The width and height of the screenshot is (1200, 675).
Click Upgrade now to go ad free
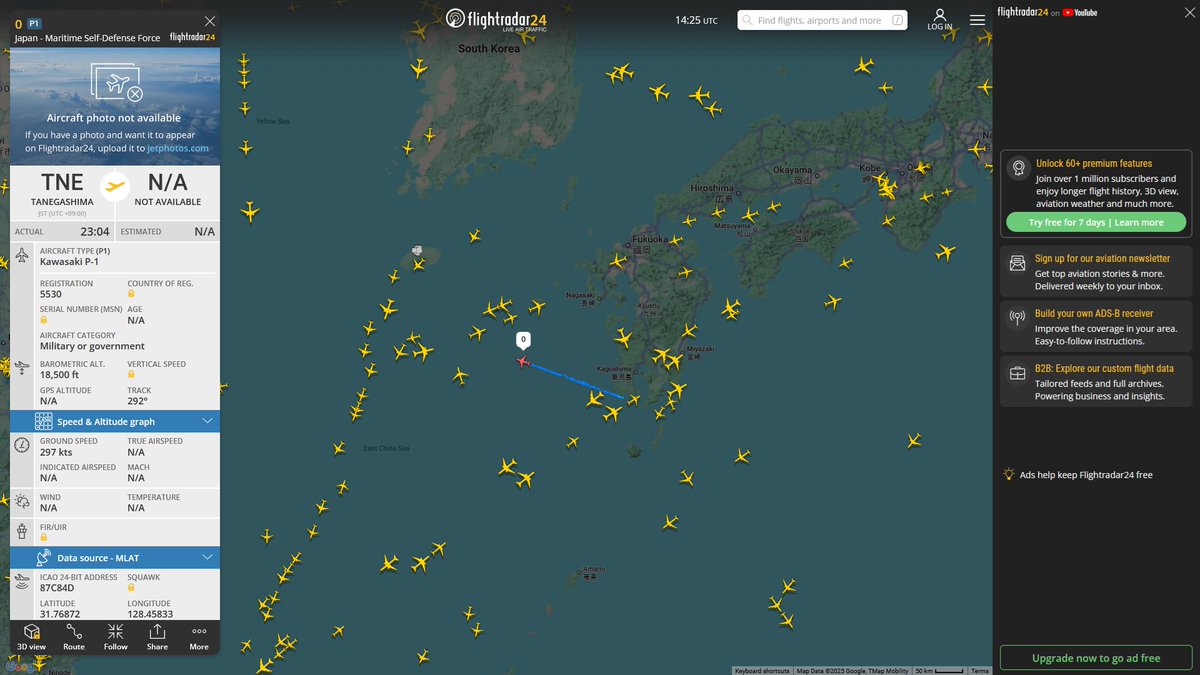1096,658
